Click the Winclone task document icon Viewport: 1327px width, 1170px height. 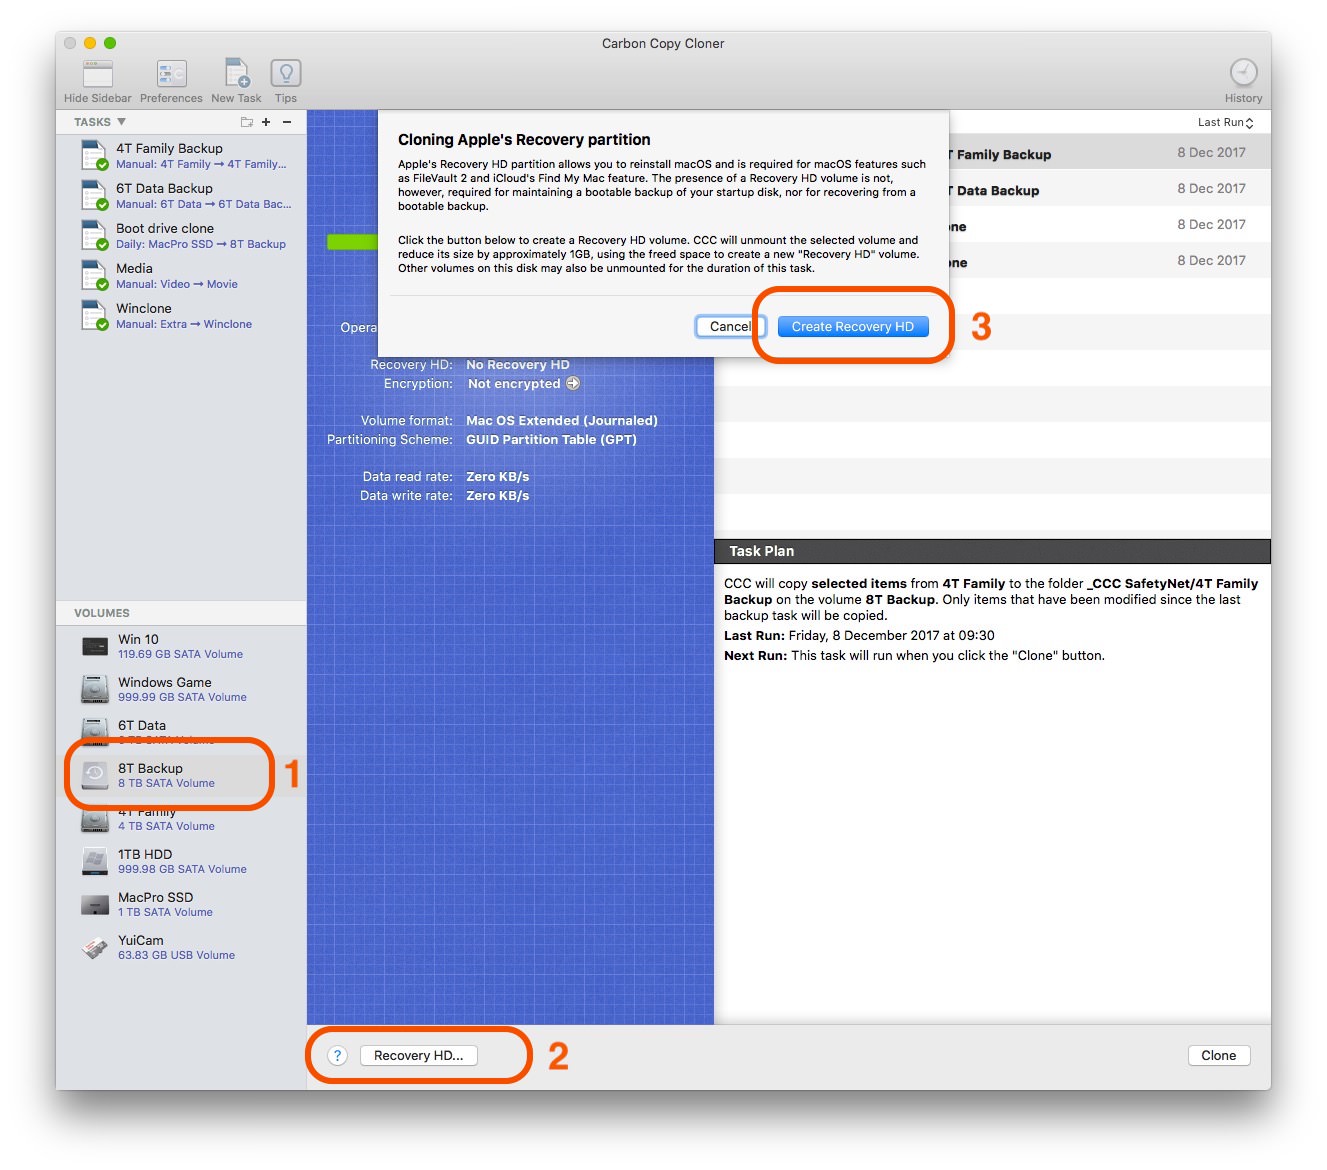click(x=94, y=315)
